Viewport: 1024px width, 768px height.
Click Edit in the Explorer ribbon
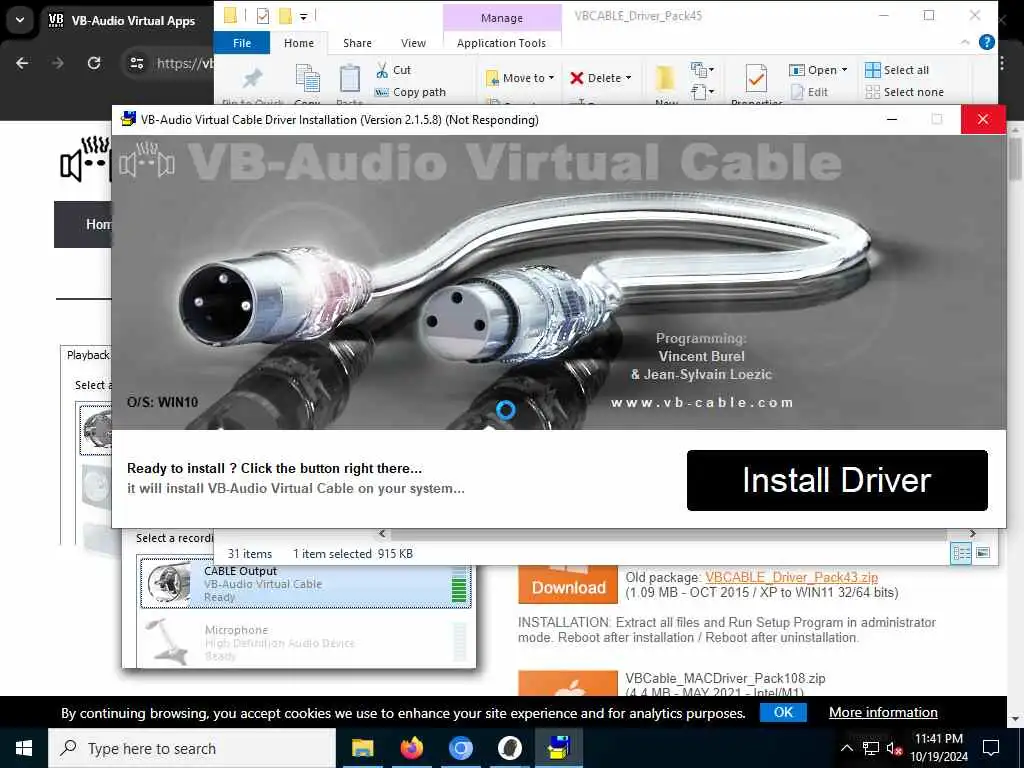(810, 92)
